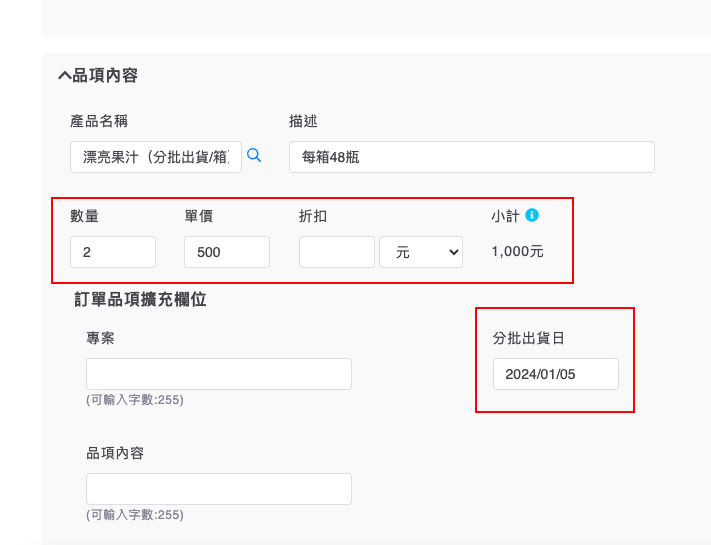Click the 專案 field label
Screen dimensions: 711x545
coord(100,338)
